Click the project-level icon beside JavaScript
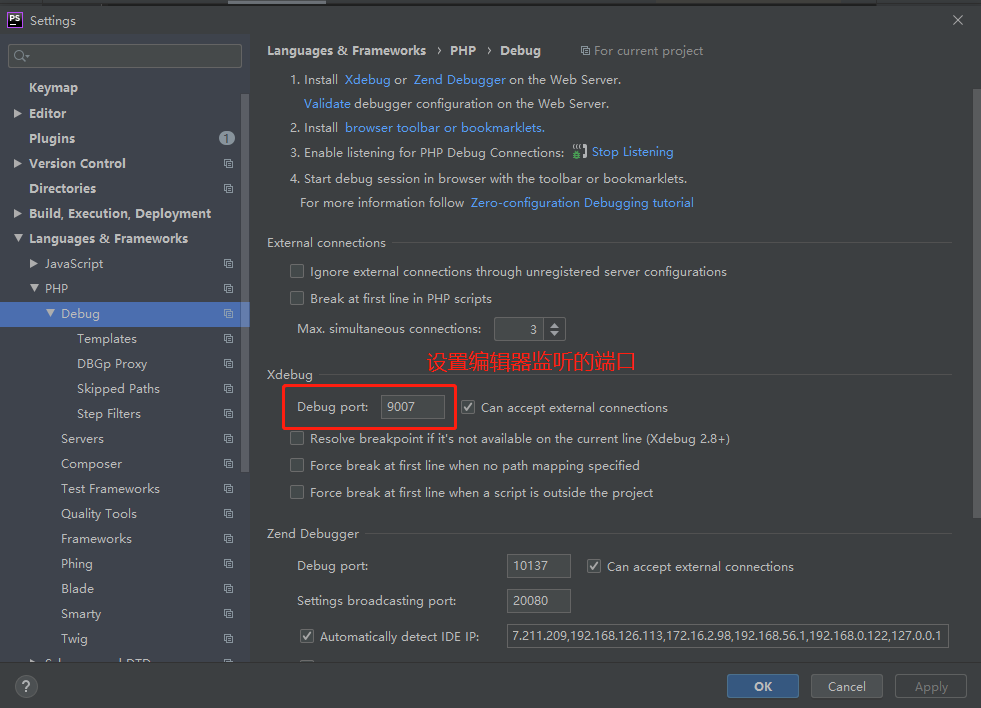Viewport: 981px width, 708px height. coord(228,263)
